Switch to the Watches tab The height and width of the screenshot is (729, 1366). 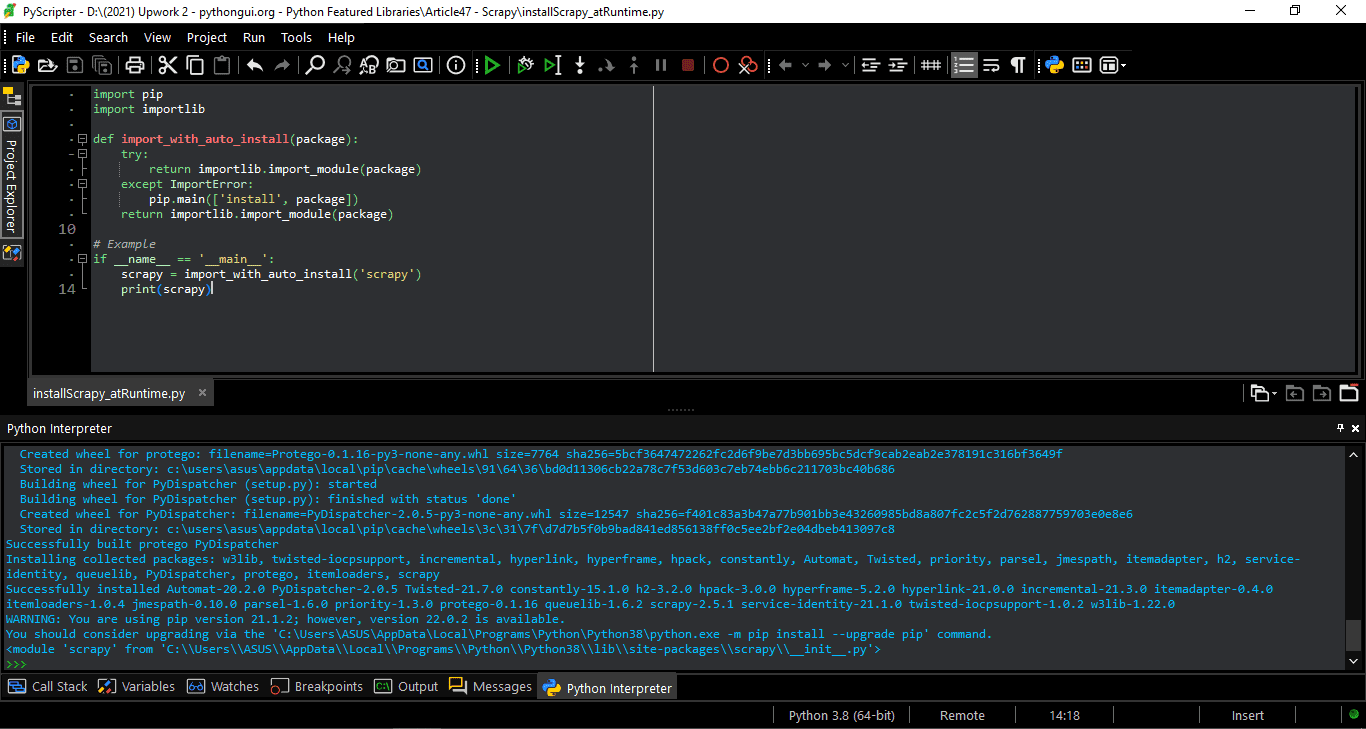point(224,686)
